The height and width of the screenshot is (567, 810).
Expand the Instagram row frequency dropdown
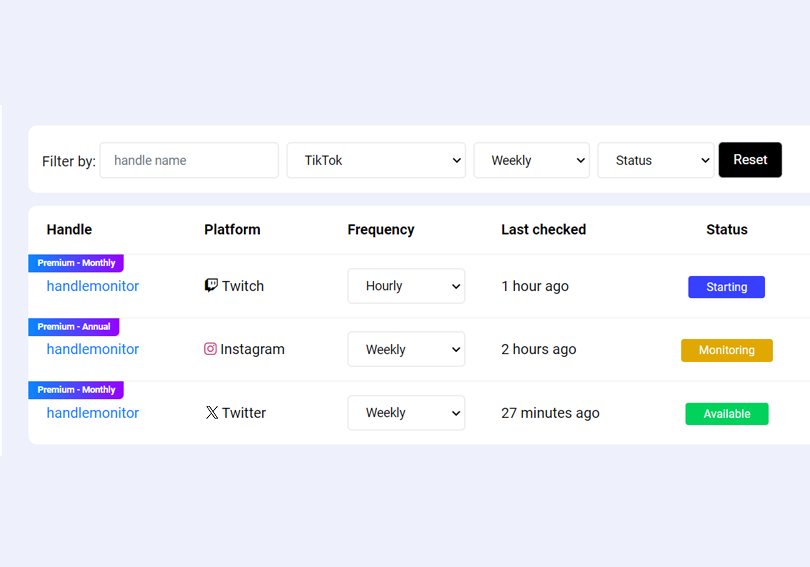[x=406, y=350]
